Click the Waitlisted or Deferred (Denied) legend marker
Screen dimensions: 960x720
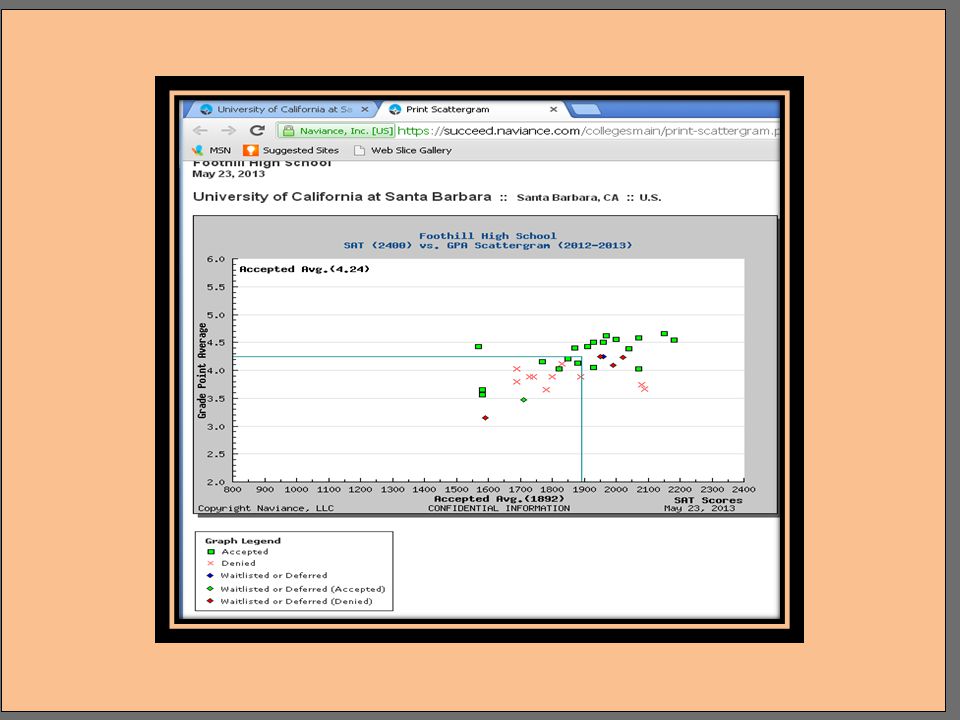[210, 601]
